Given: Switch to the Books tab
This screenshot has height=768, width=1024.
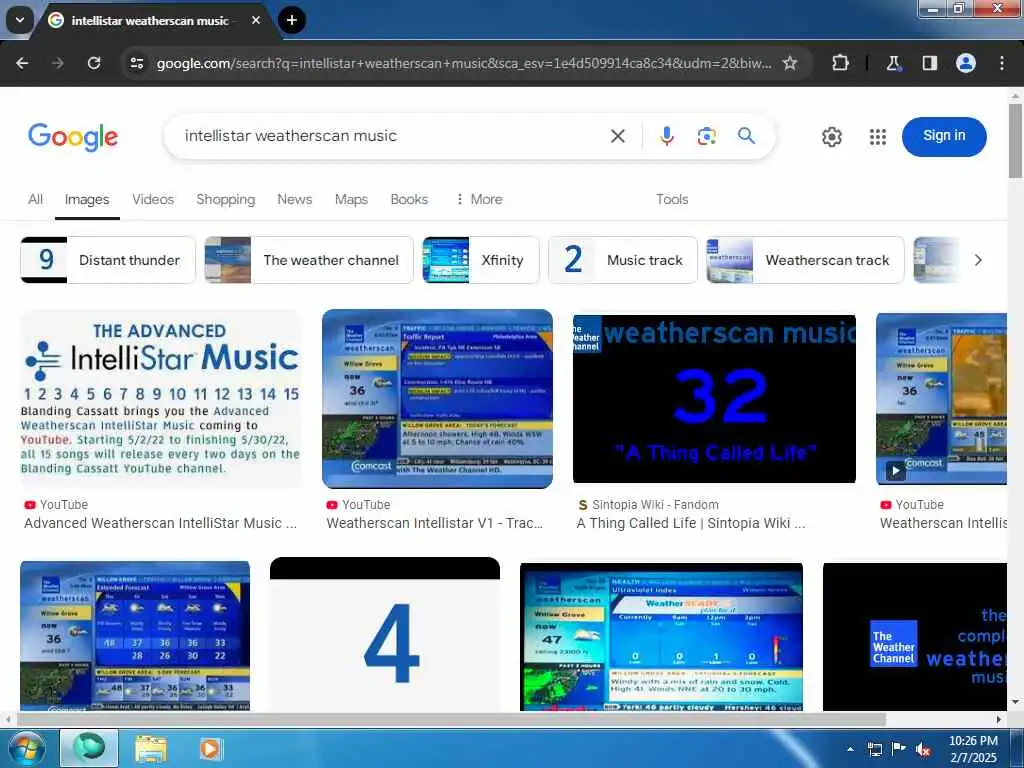Looking at the screenshot, I should pos(409,199).
